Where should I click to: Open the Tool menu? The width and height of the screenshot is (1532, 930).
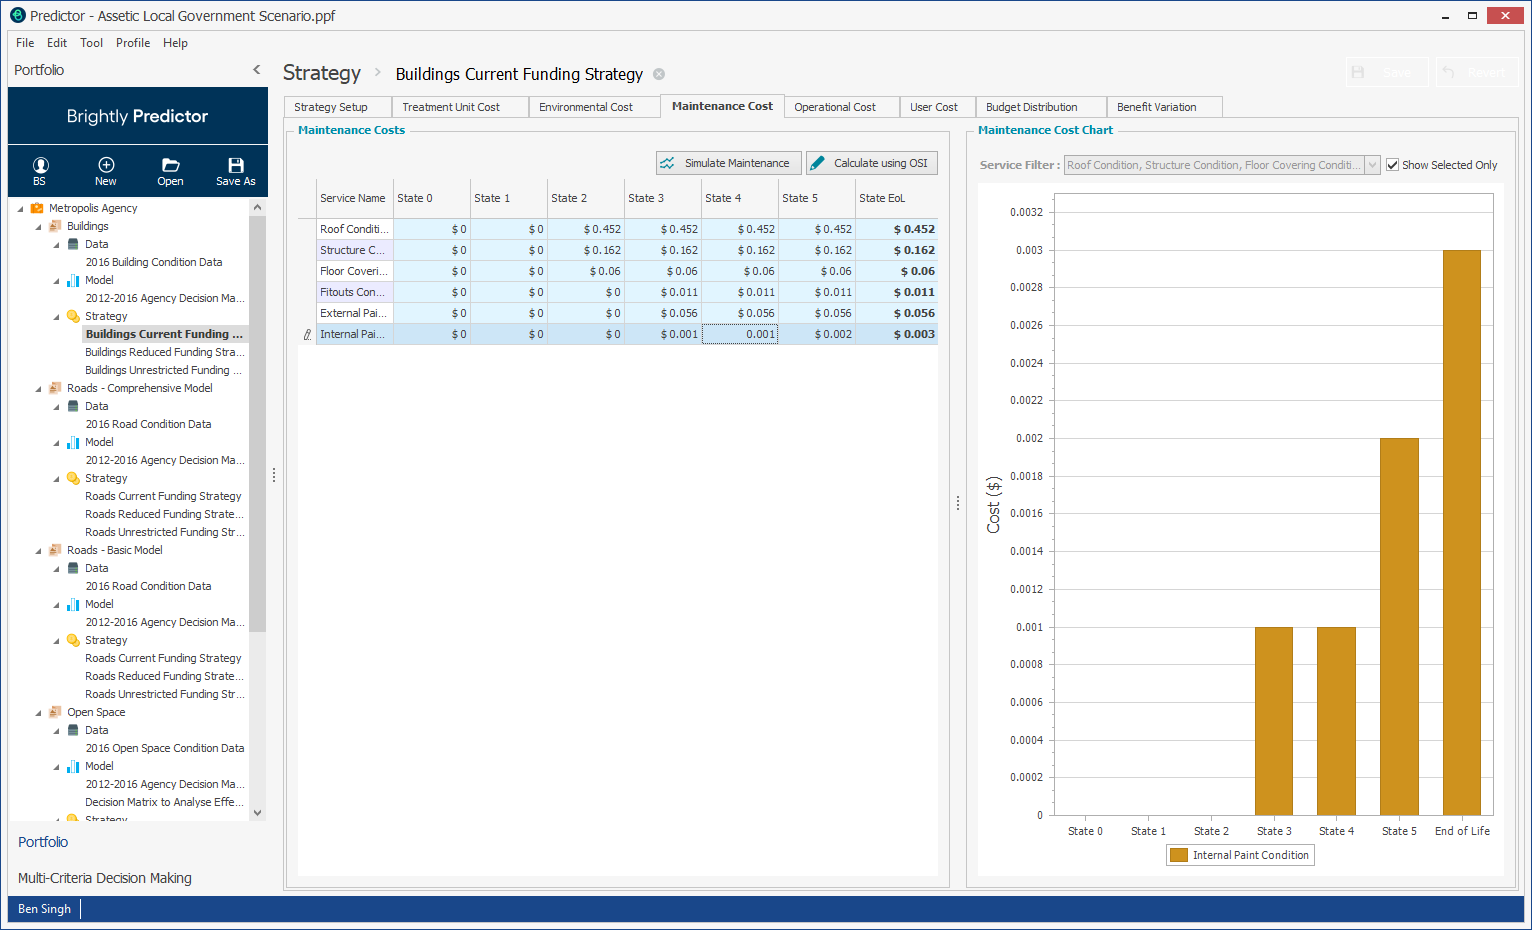pos(91,43)
